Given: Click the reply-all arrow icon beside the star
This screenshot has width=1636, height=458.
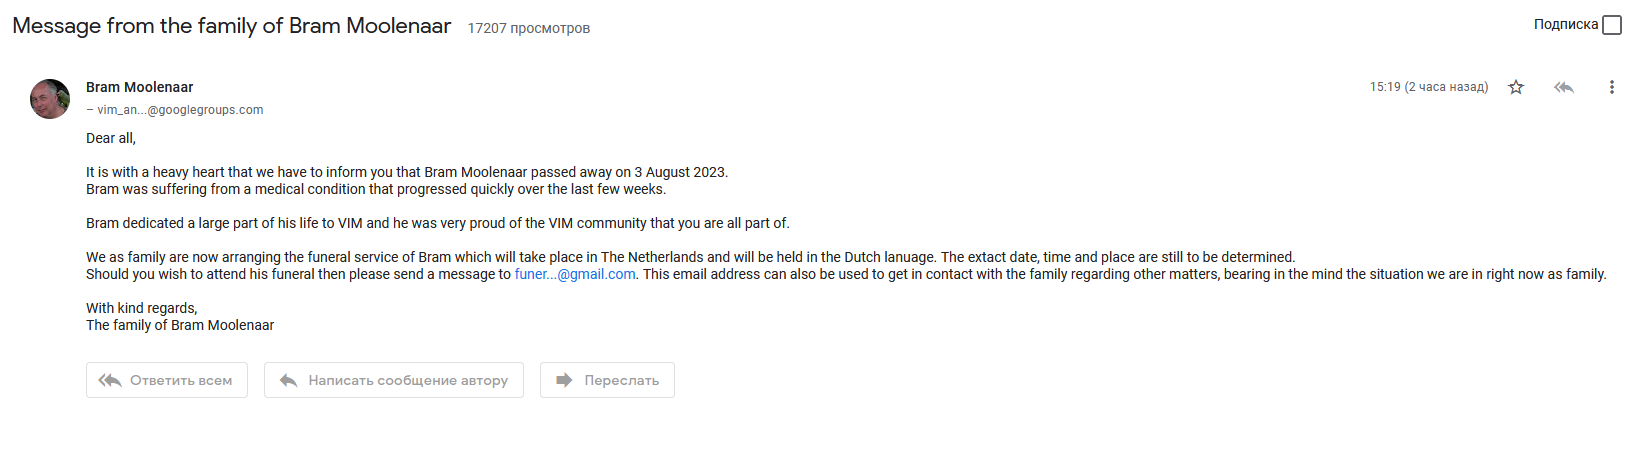Looking at the screenshot, I should click(x=1564, y=87).
